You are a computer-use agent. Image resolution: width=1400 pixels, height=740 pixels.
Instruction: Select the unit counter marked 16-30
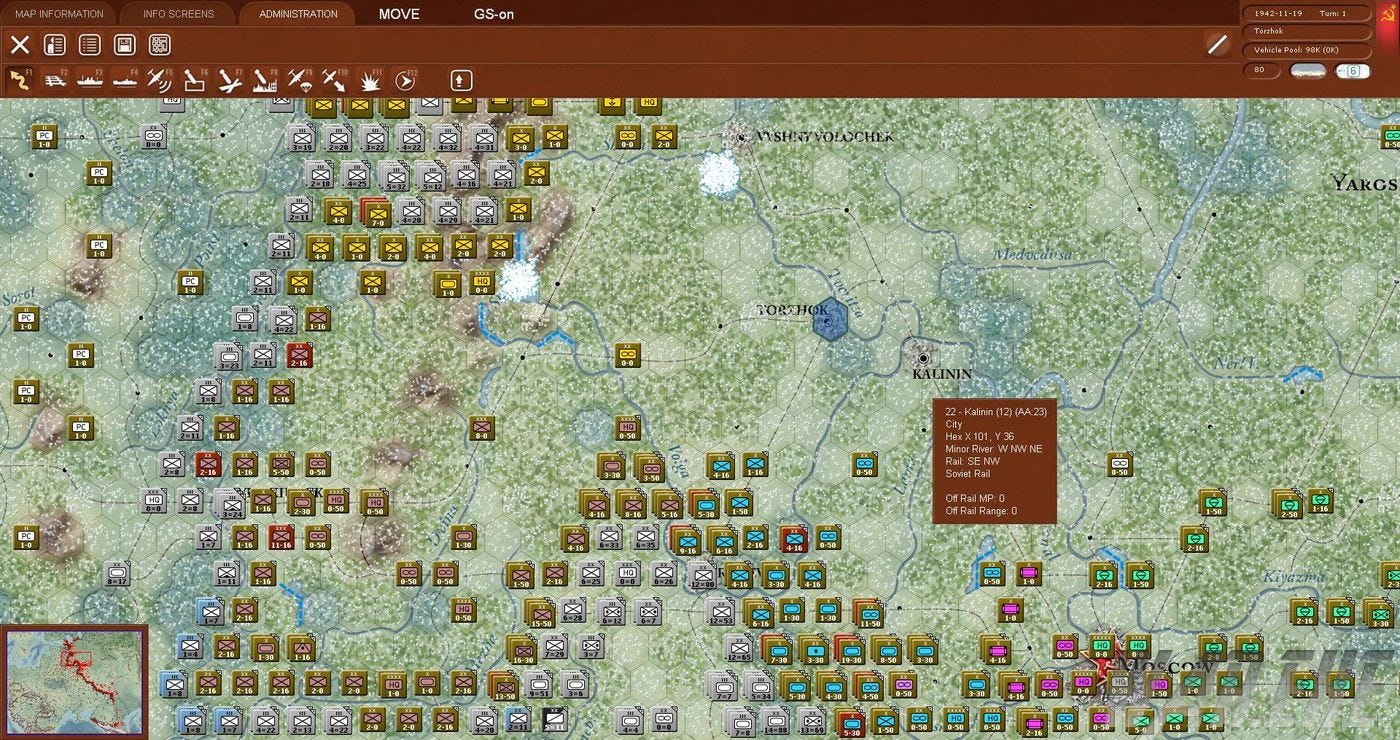pos(522,649)
